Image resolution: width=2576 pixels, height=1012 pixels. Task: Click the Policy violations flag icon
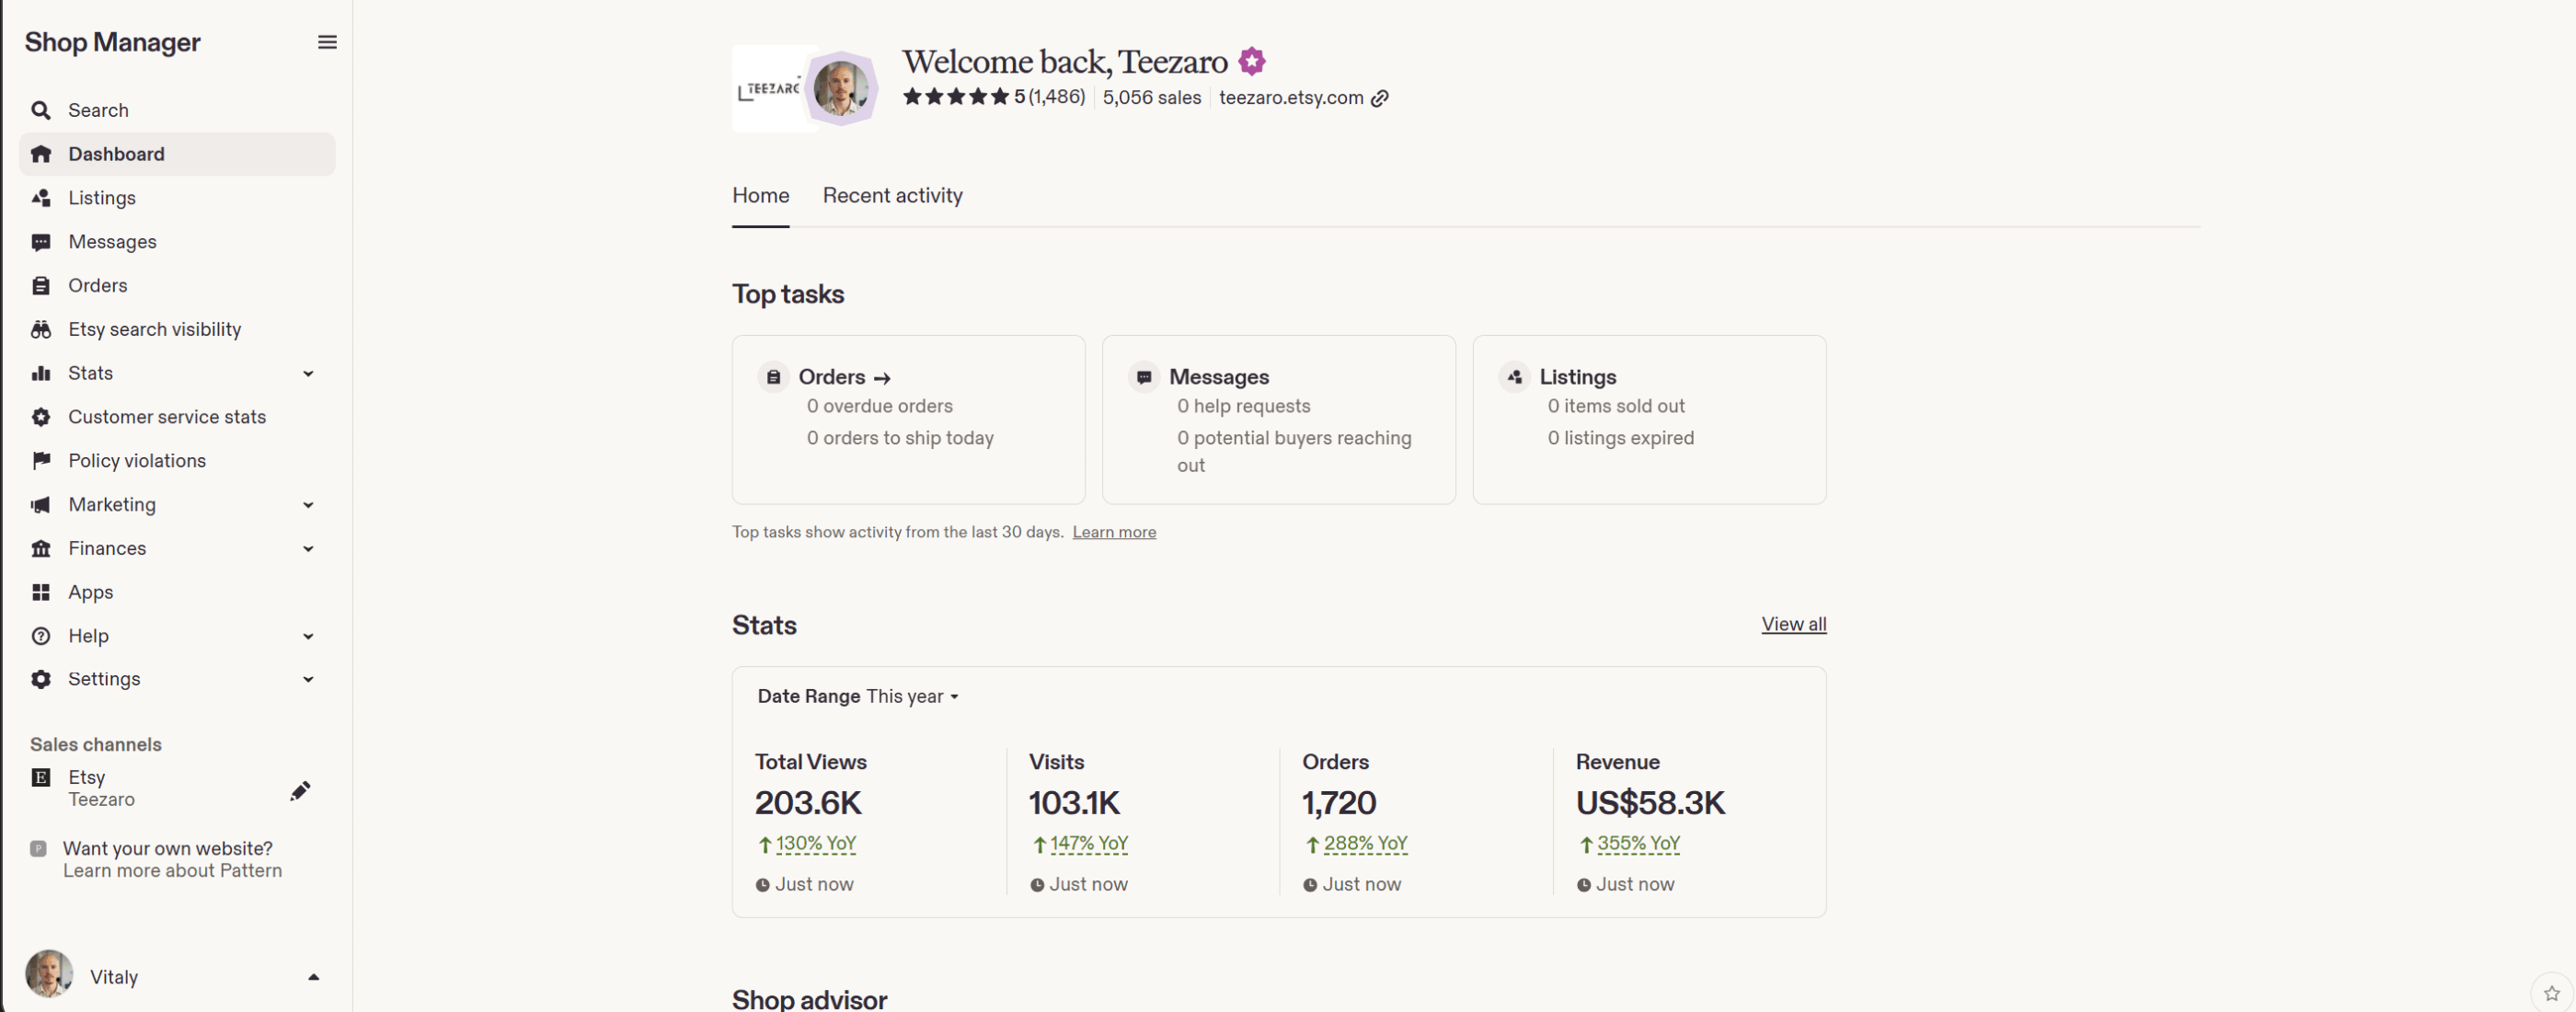point(41,461)
